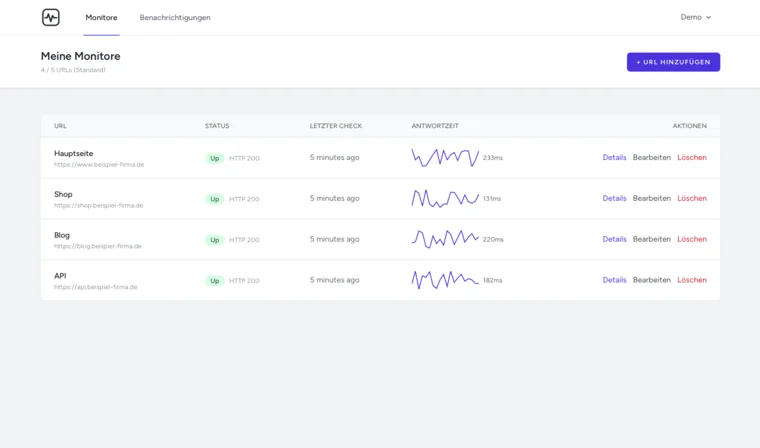Click the 220ms response time value
The width and height of the screenshot is (760, 448).
[x=493, y=239]
